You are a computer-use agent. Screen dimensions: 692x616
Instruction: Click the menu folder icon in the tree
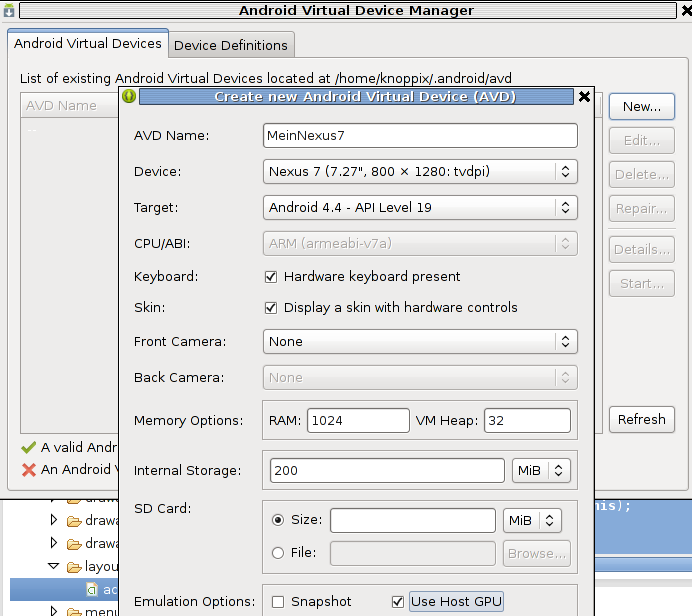pos(74,612)
